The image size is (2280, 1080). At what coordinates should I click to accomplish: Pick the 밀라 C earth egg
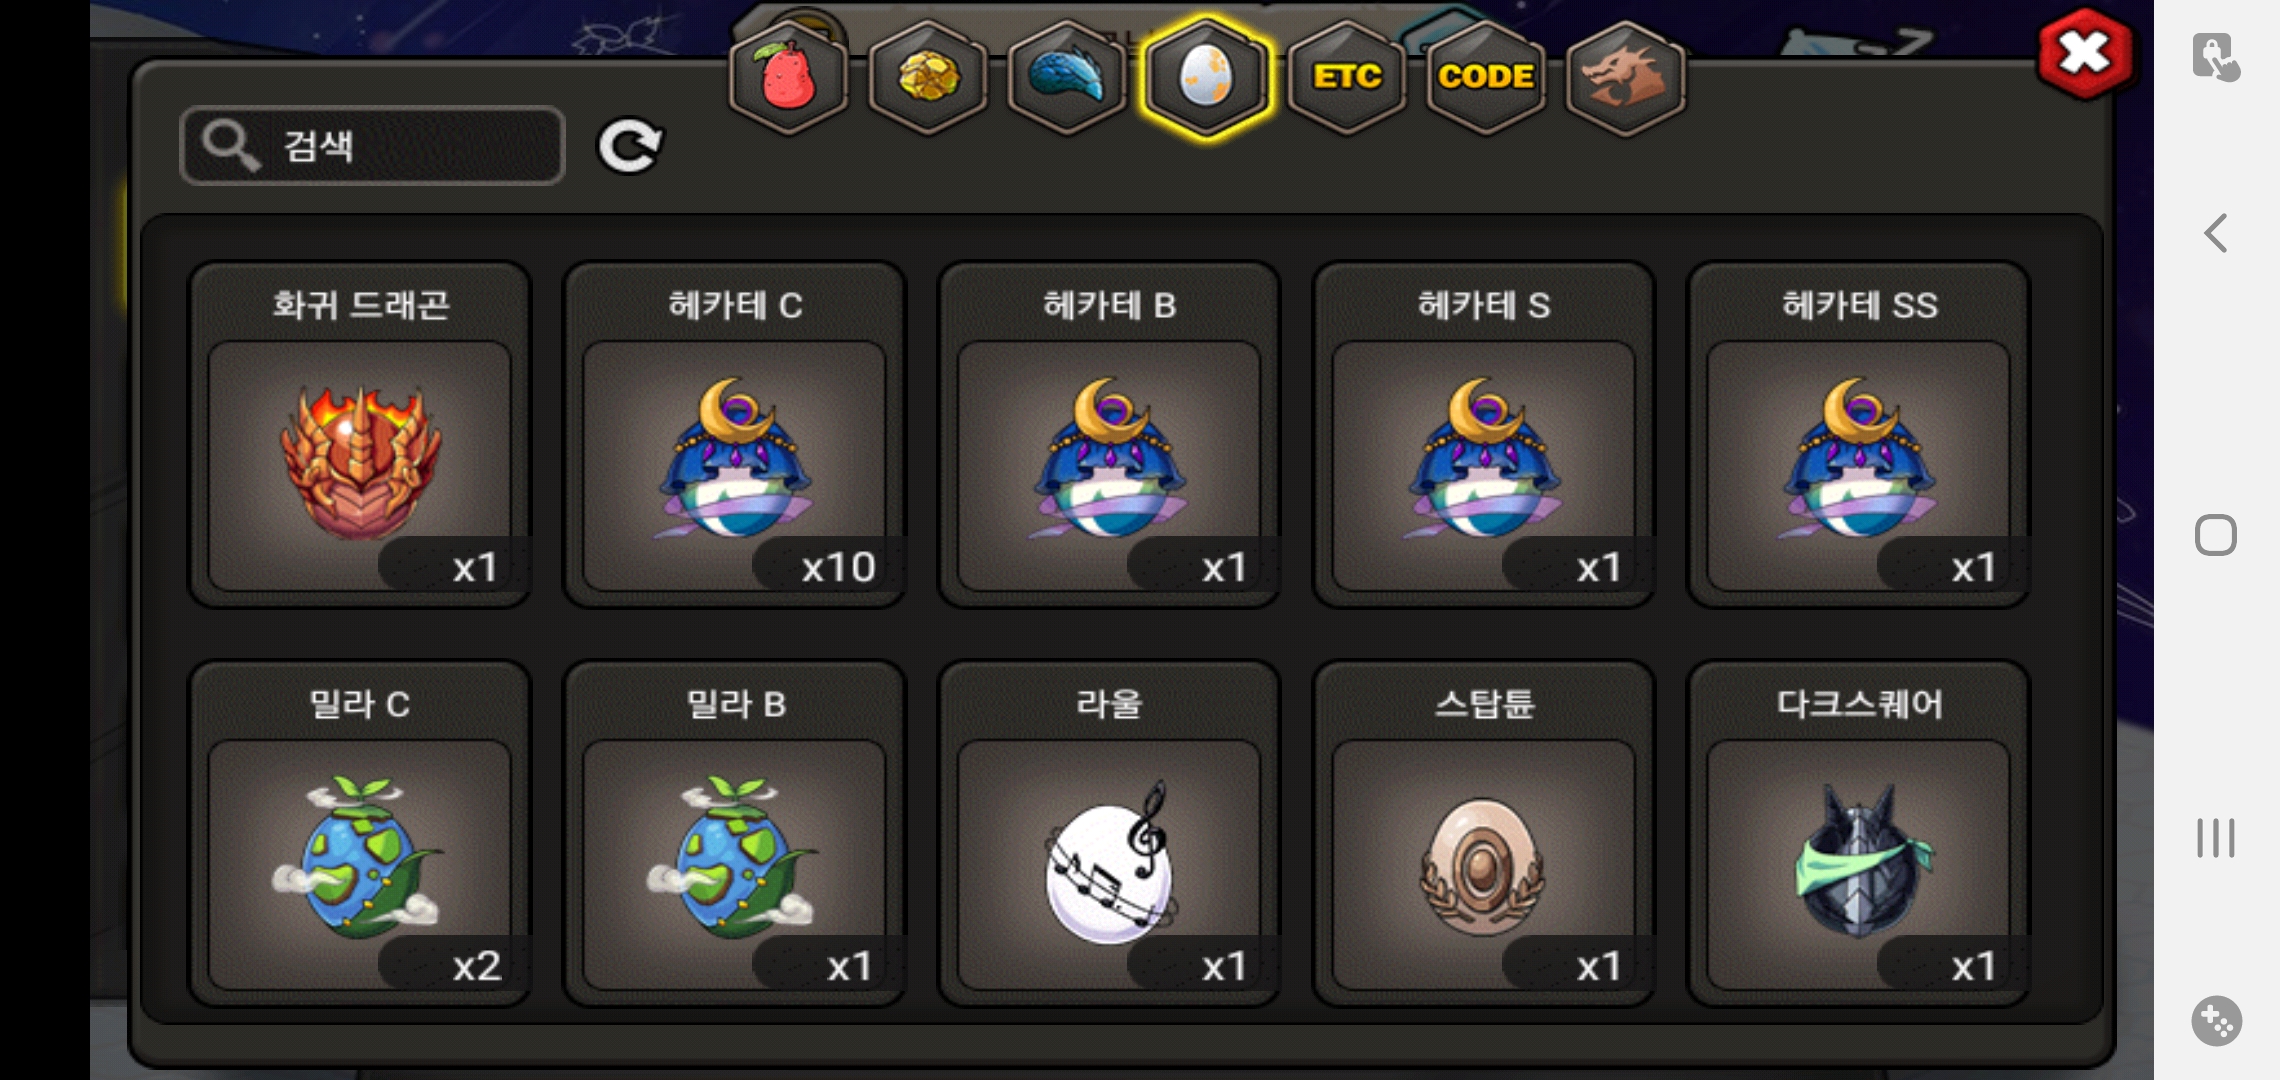(x=360, y=834)
